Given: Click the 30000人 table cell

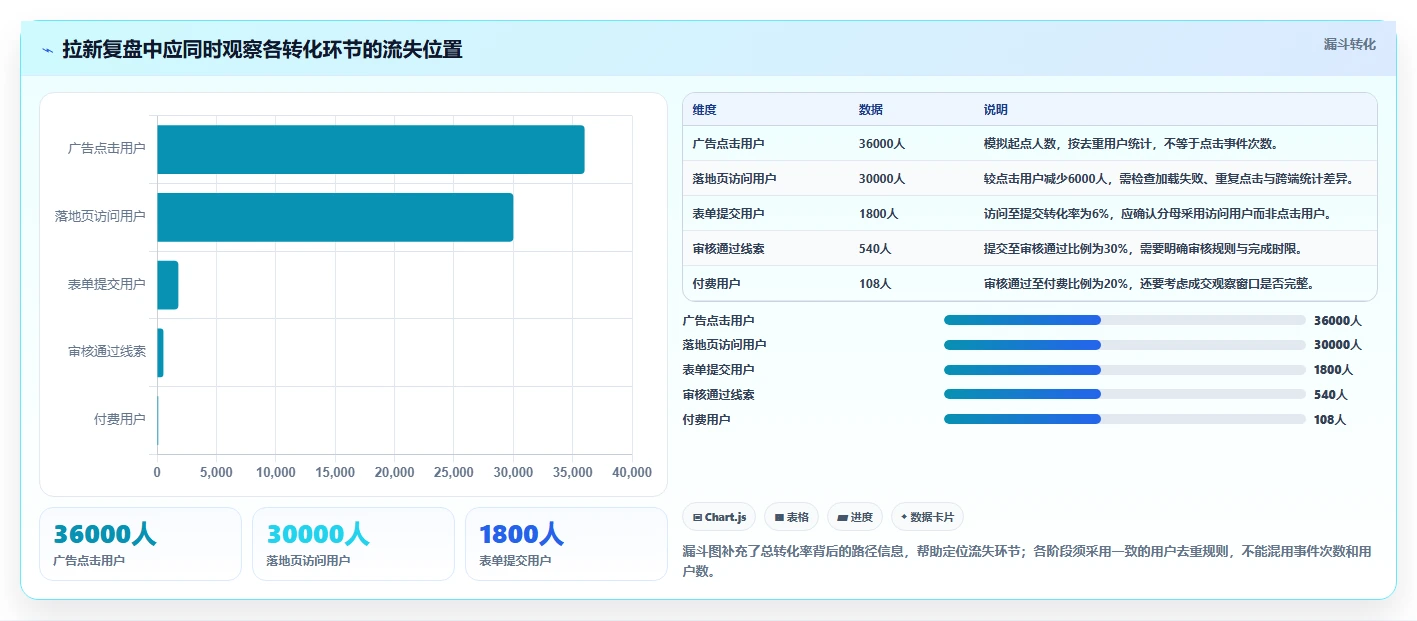Looking at the screenshot, I should point(881,178).
